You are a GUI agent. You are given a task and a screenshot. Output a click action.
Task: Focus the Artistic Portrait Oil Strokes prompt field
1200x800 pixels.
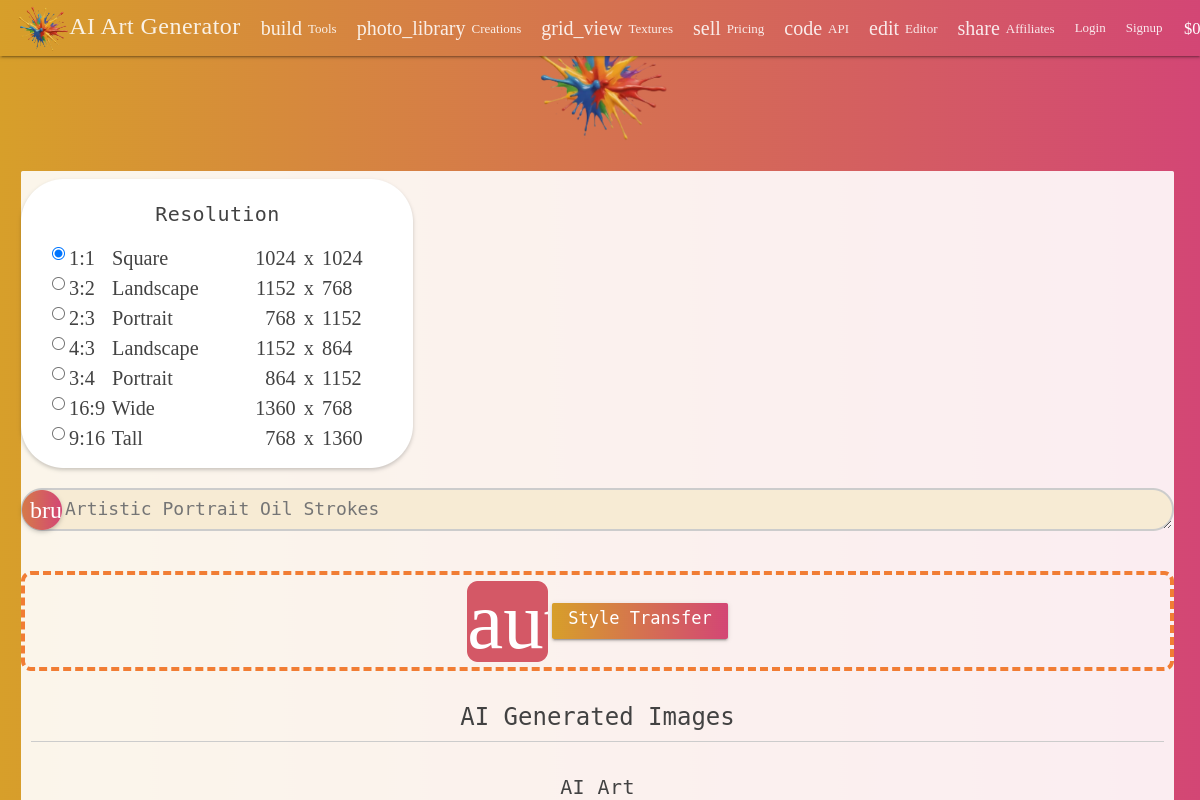click(597, 509)
